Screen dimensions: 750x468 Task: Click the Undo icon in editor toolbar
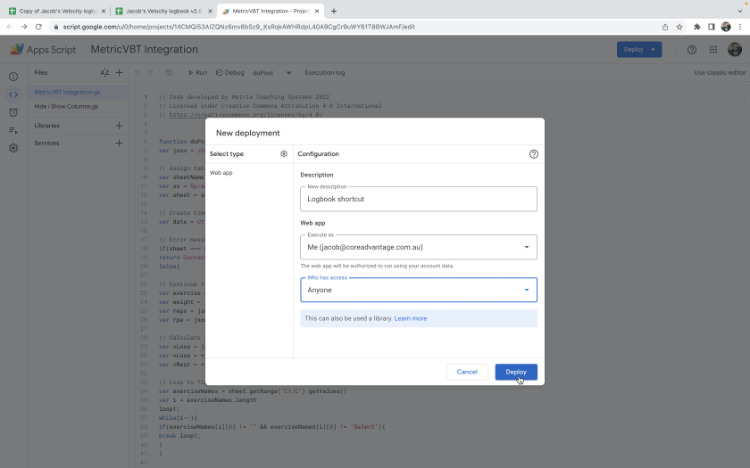tap(137, 73)
